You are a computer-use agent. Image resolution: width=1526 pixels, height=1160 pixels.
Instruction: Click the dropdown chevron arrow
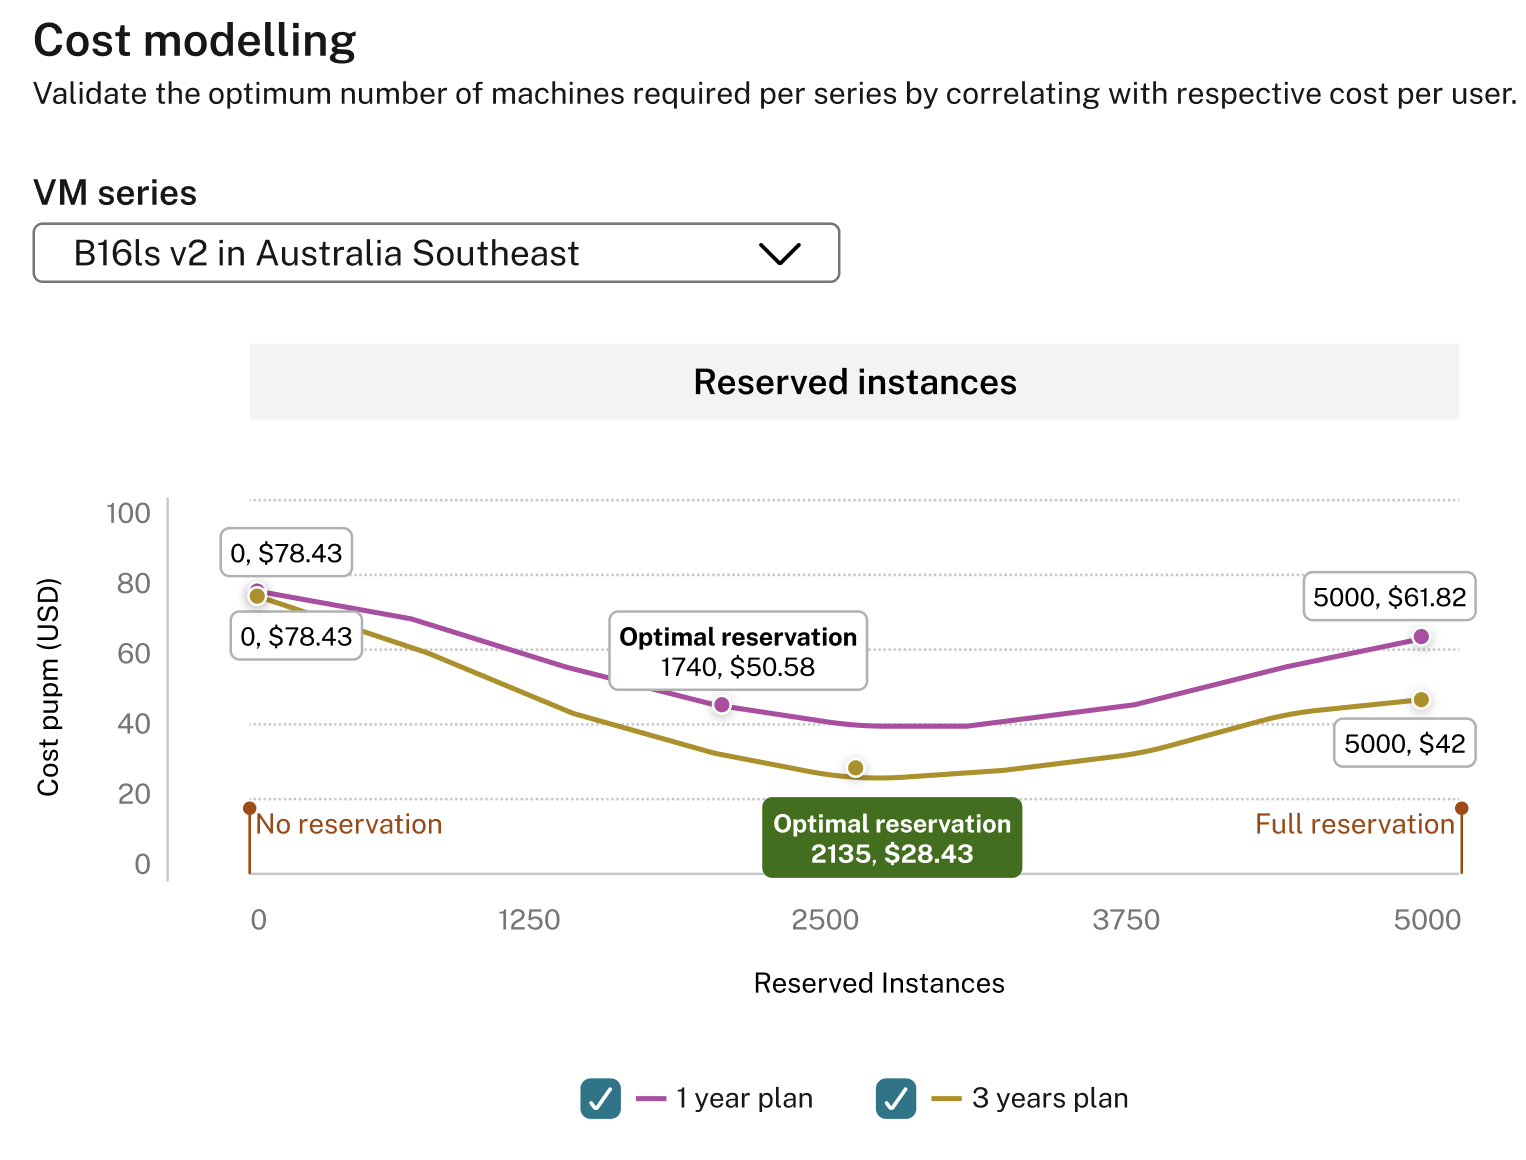pyautogui.click(x=779, y=254)
